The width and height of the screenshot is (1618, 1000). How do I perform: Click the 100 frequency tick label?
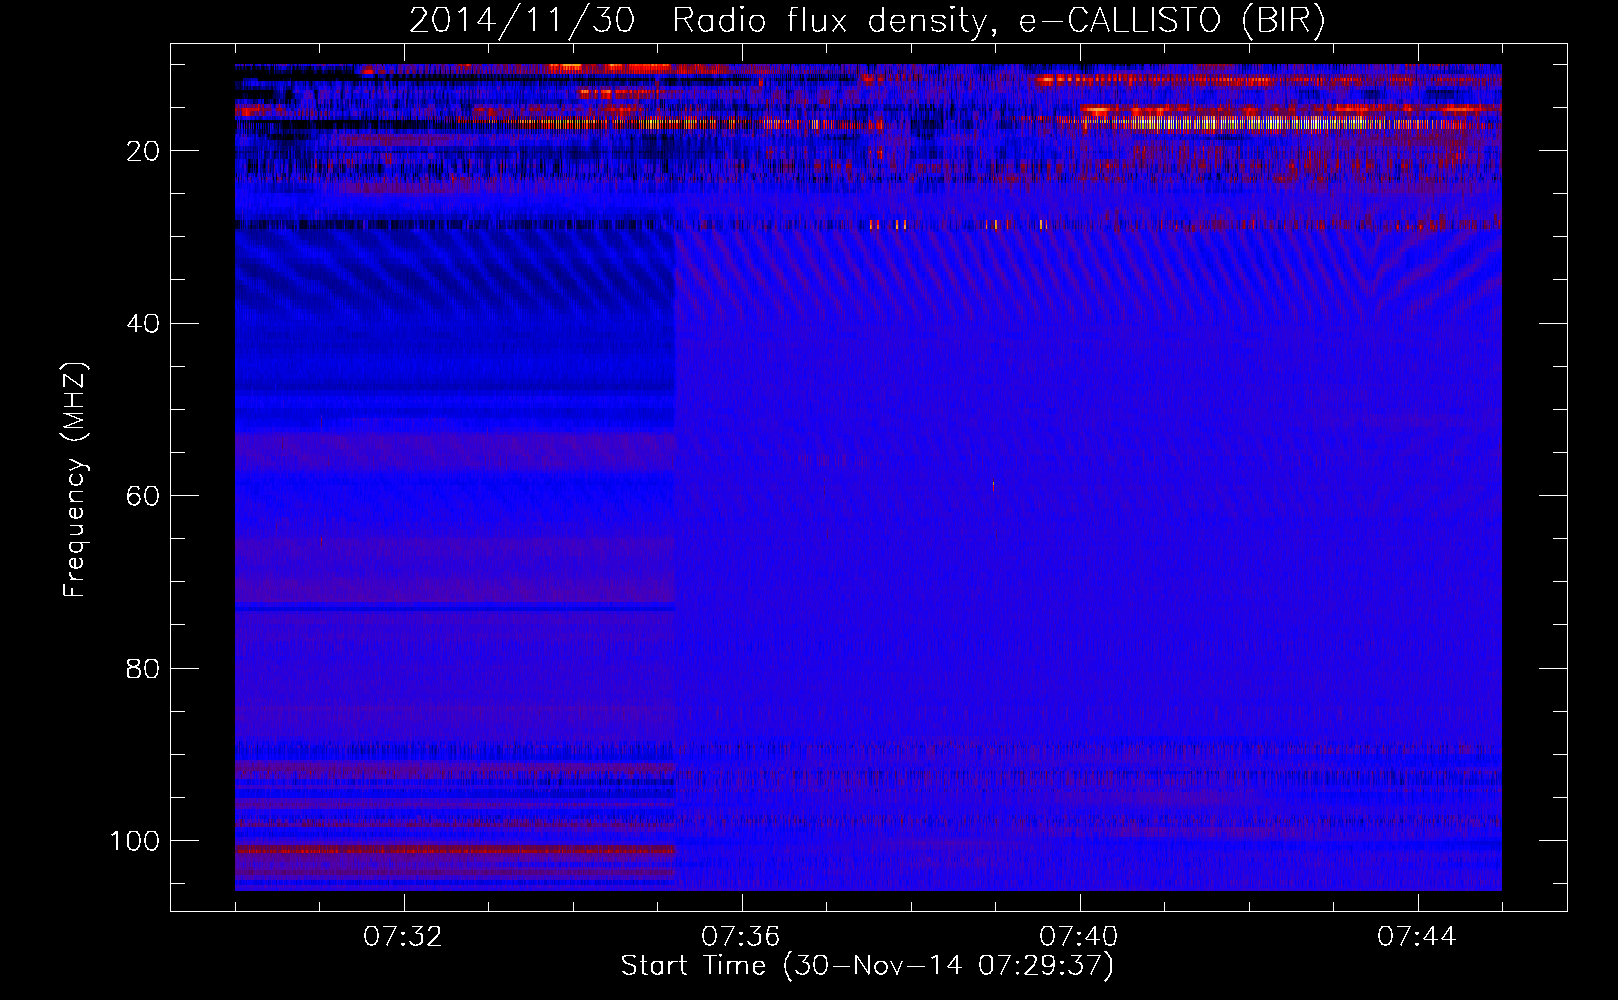click(x=135, y=841)
